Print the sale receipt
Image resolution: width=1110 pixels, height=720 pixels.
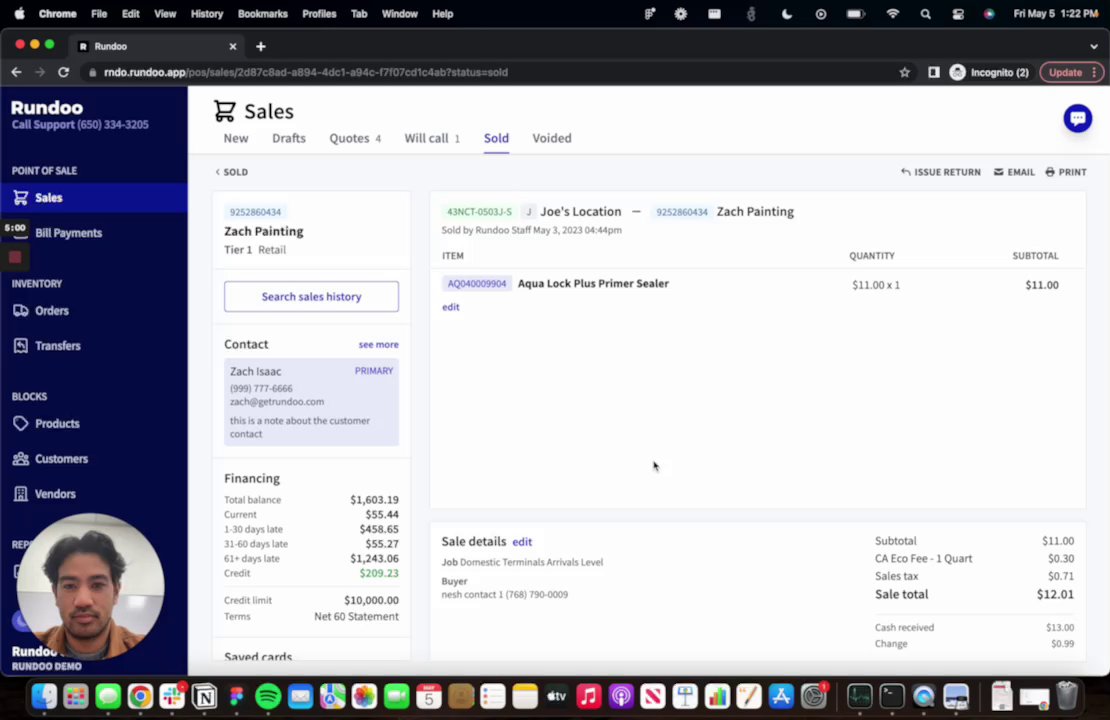pyautogui.click(x=1065, y=172)
